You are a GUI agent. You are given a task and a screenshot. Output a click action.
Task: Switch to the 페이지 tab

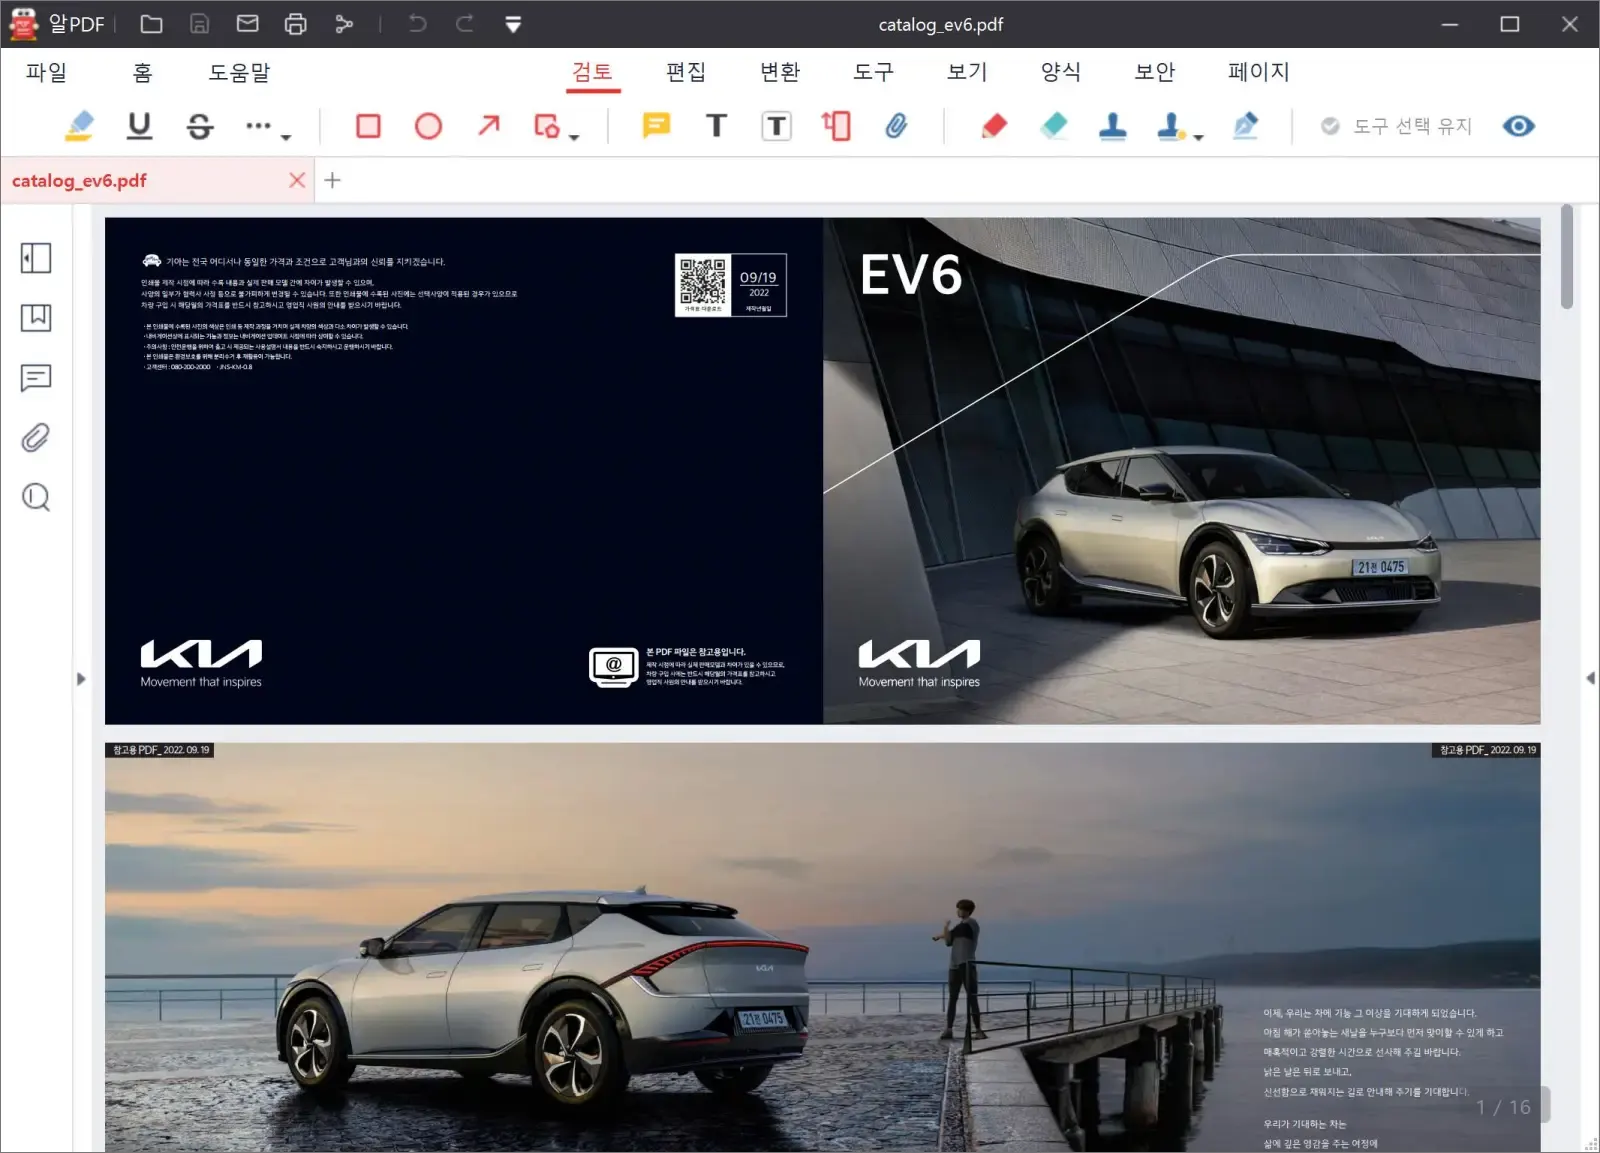click(x=1259, y=72)
